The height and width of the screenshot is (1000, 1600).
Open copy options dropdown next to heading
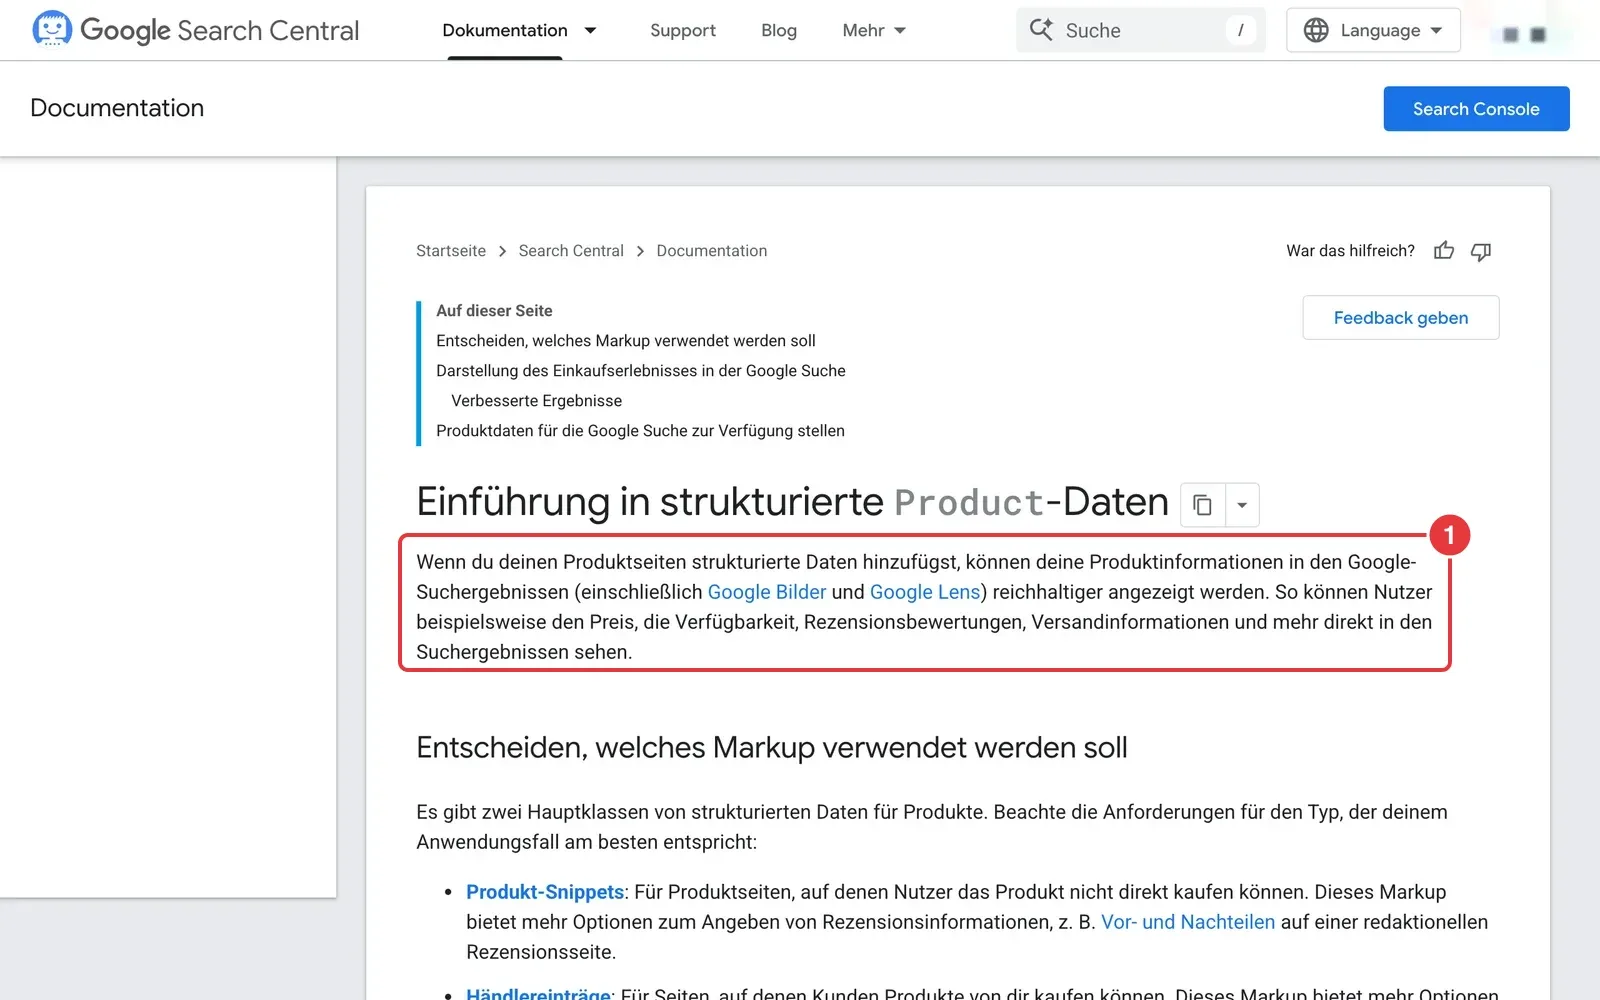point(1242,505)
